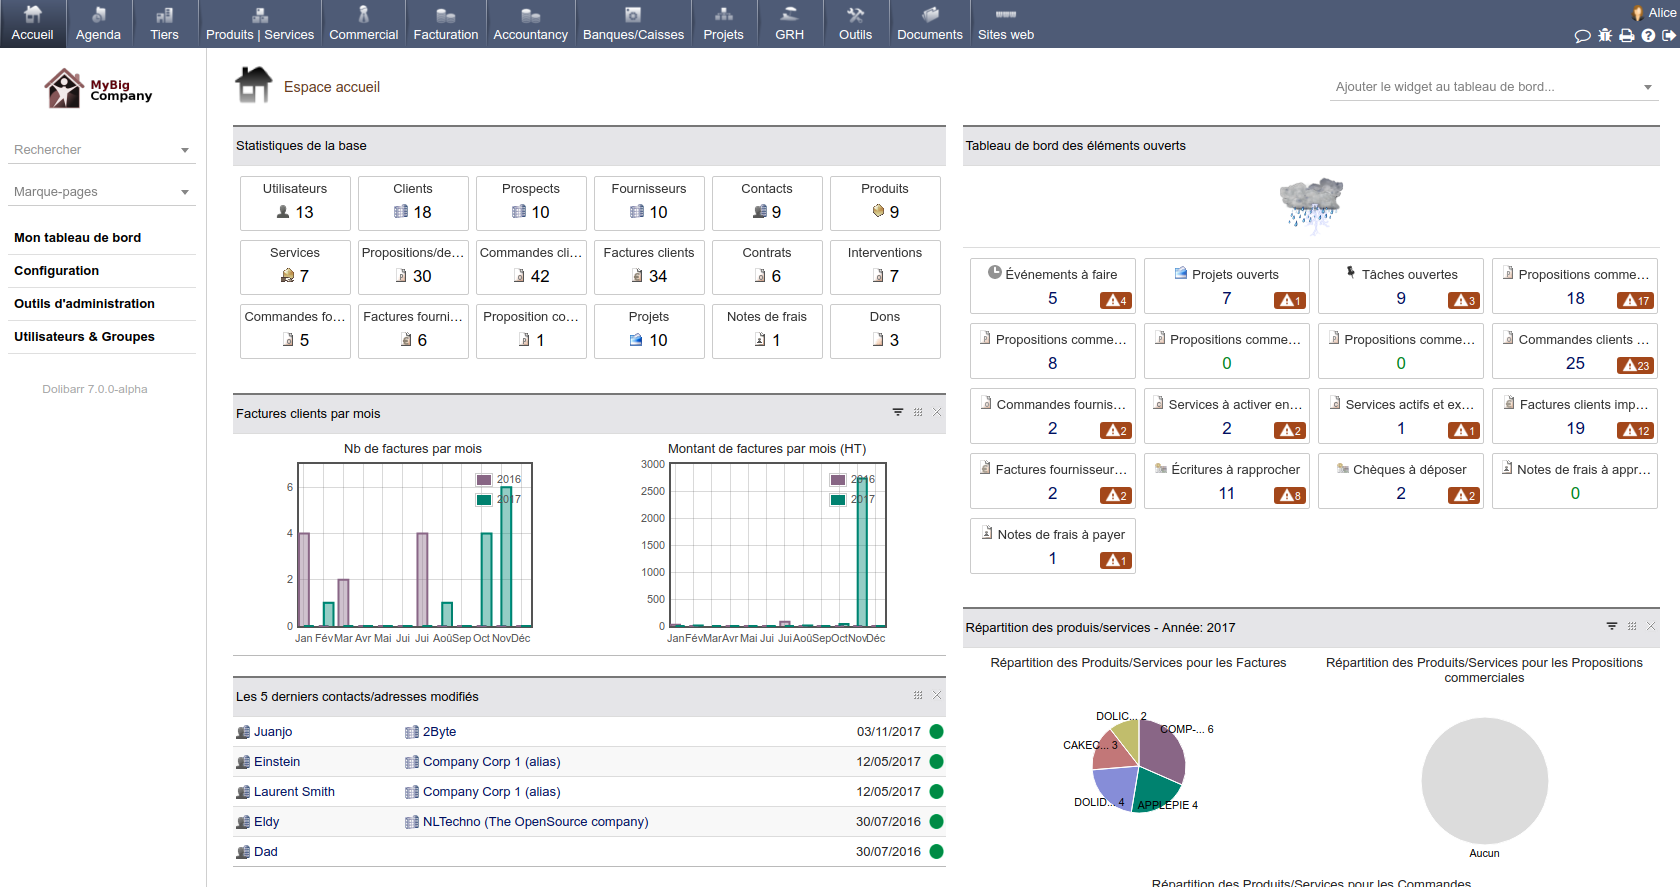Open the Facturation menu

click(446, 24)
